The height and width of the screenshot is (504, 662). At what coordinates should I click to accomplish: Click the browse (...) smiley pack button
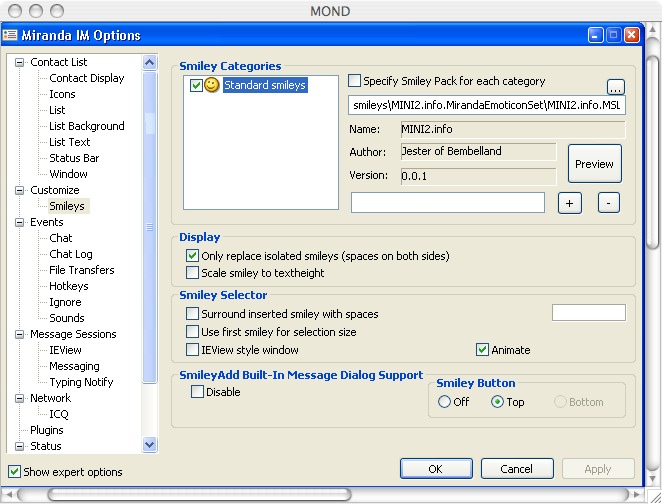point(616,87)
